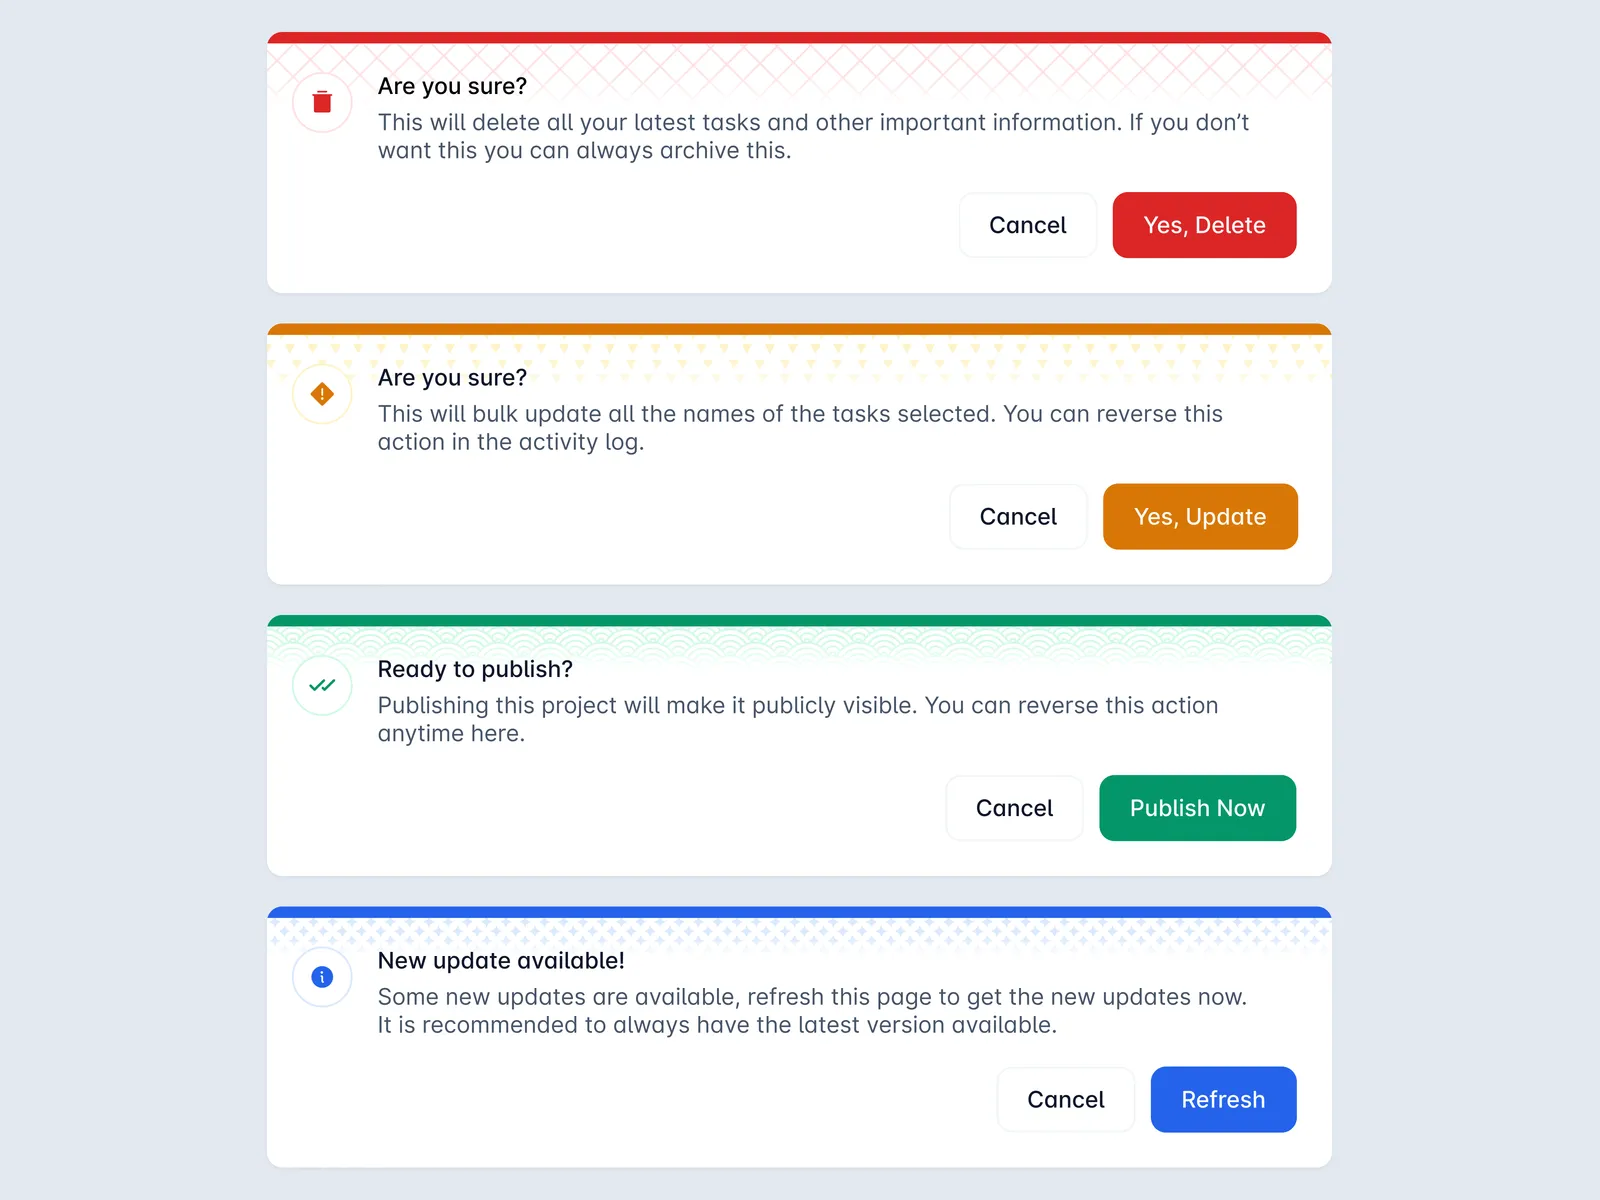Click the blue info icon
This screenshot has height=1200, width=1600.
click(322, 977)
